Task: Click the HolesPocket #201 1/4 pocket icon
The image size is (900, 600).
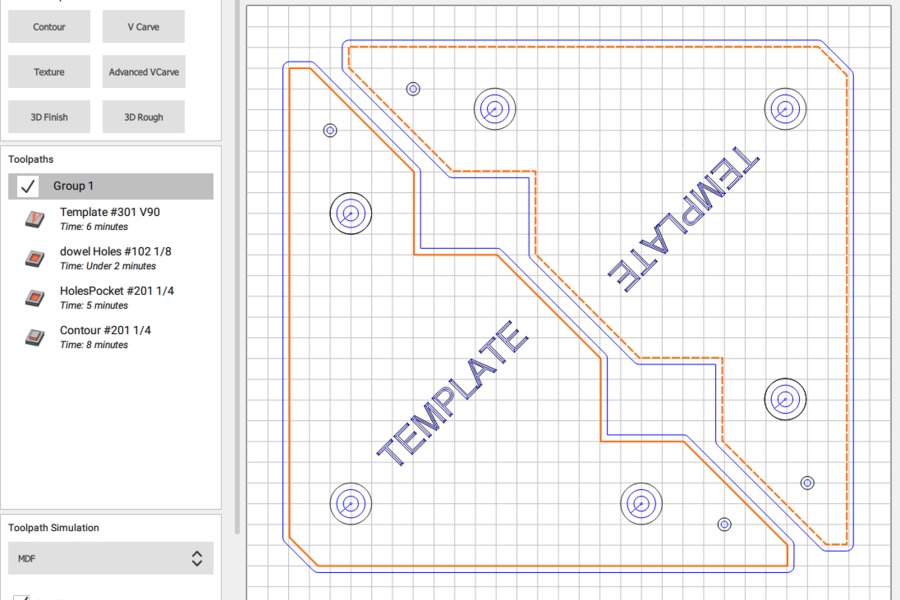Action: point(35,298)
